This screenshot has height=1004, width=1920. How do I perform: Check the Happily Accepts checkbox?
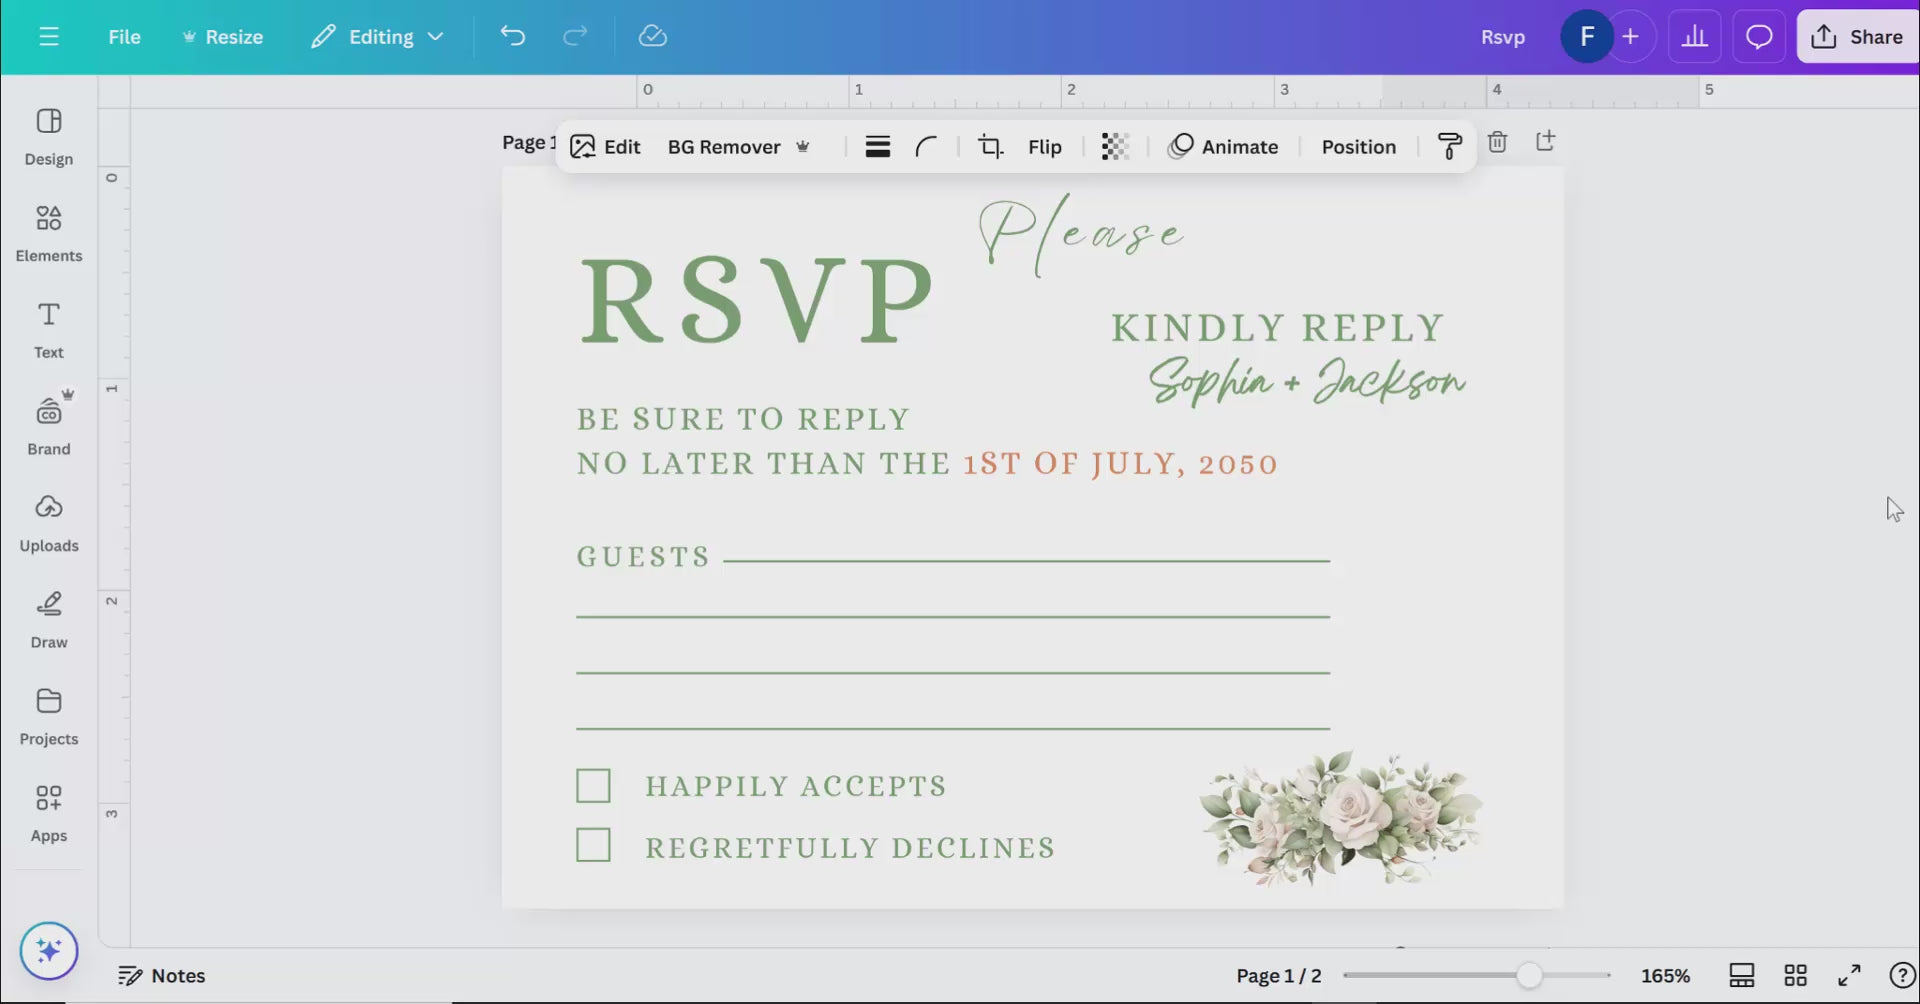click(x=593, y=786)
